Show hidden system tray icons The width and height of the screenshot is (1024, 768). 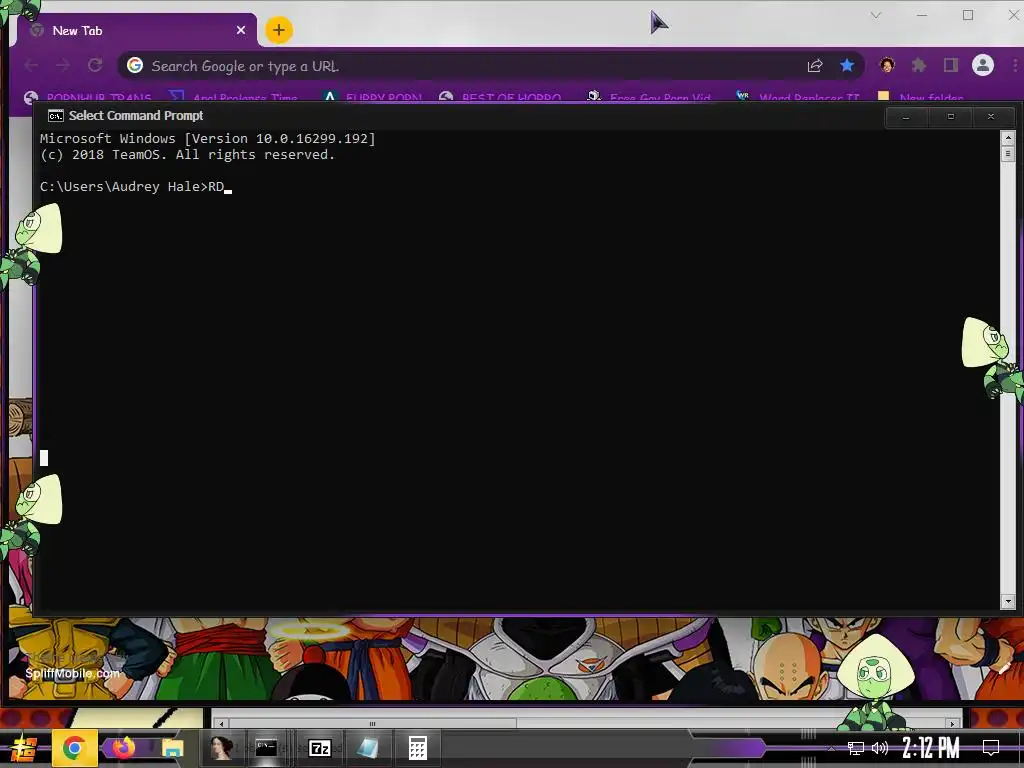[x=831, y=748]
